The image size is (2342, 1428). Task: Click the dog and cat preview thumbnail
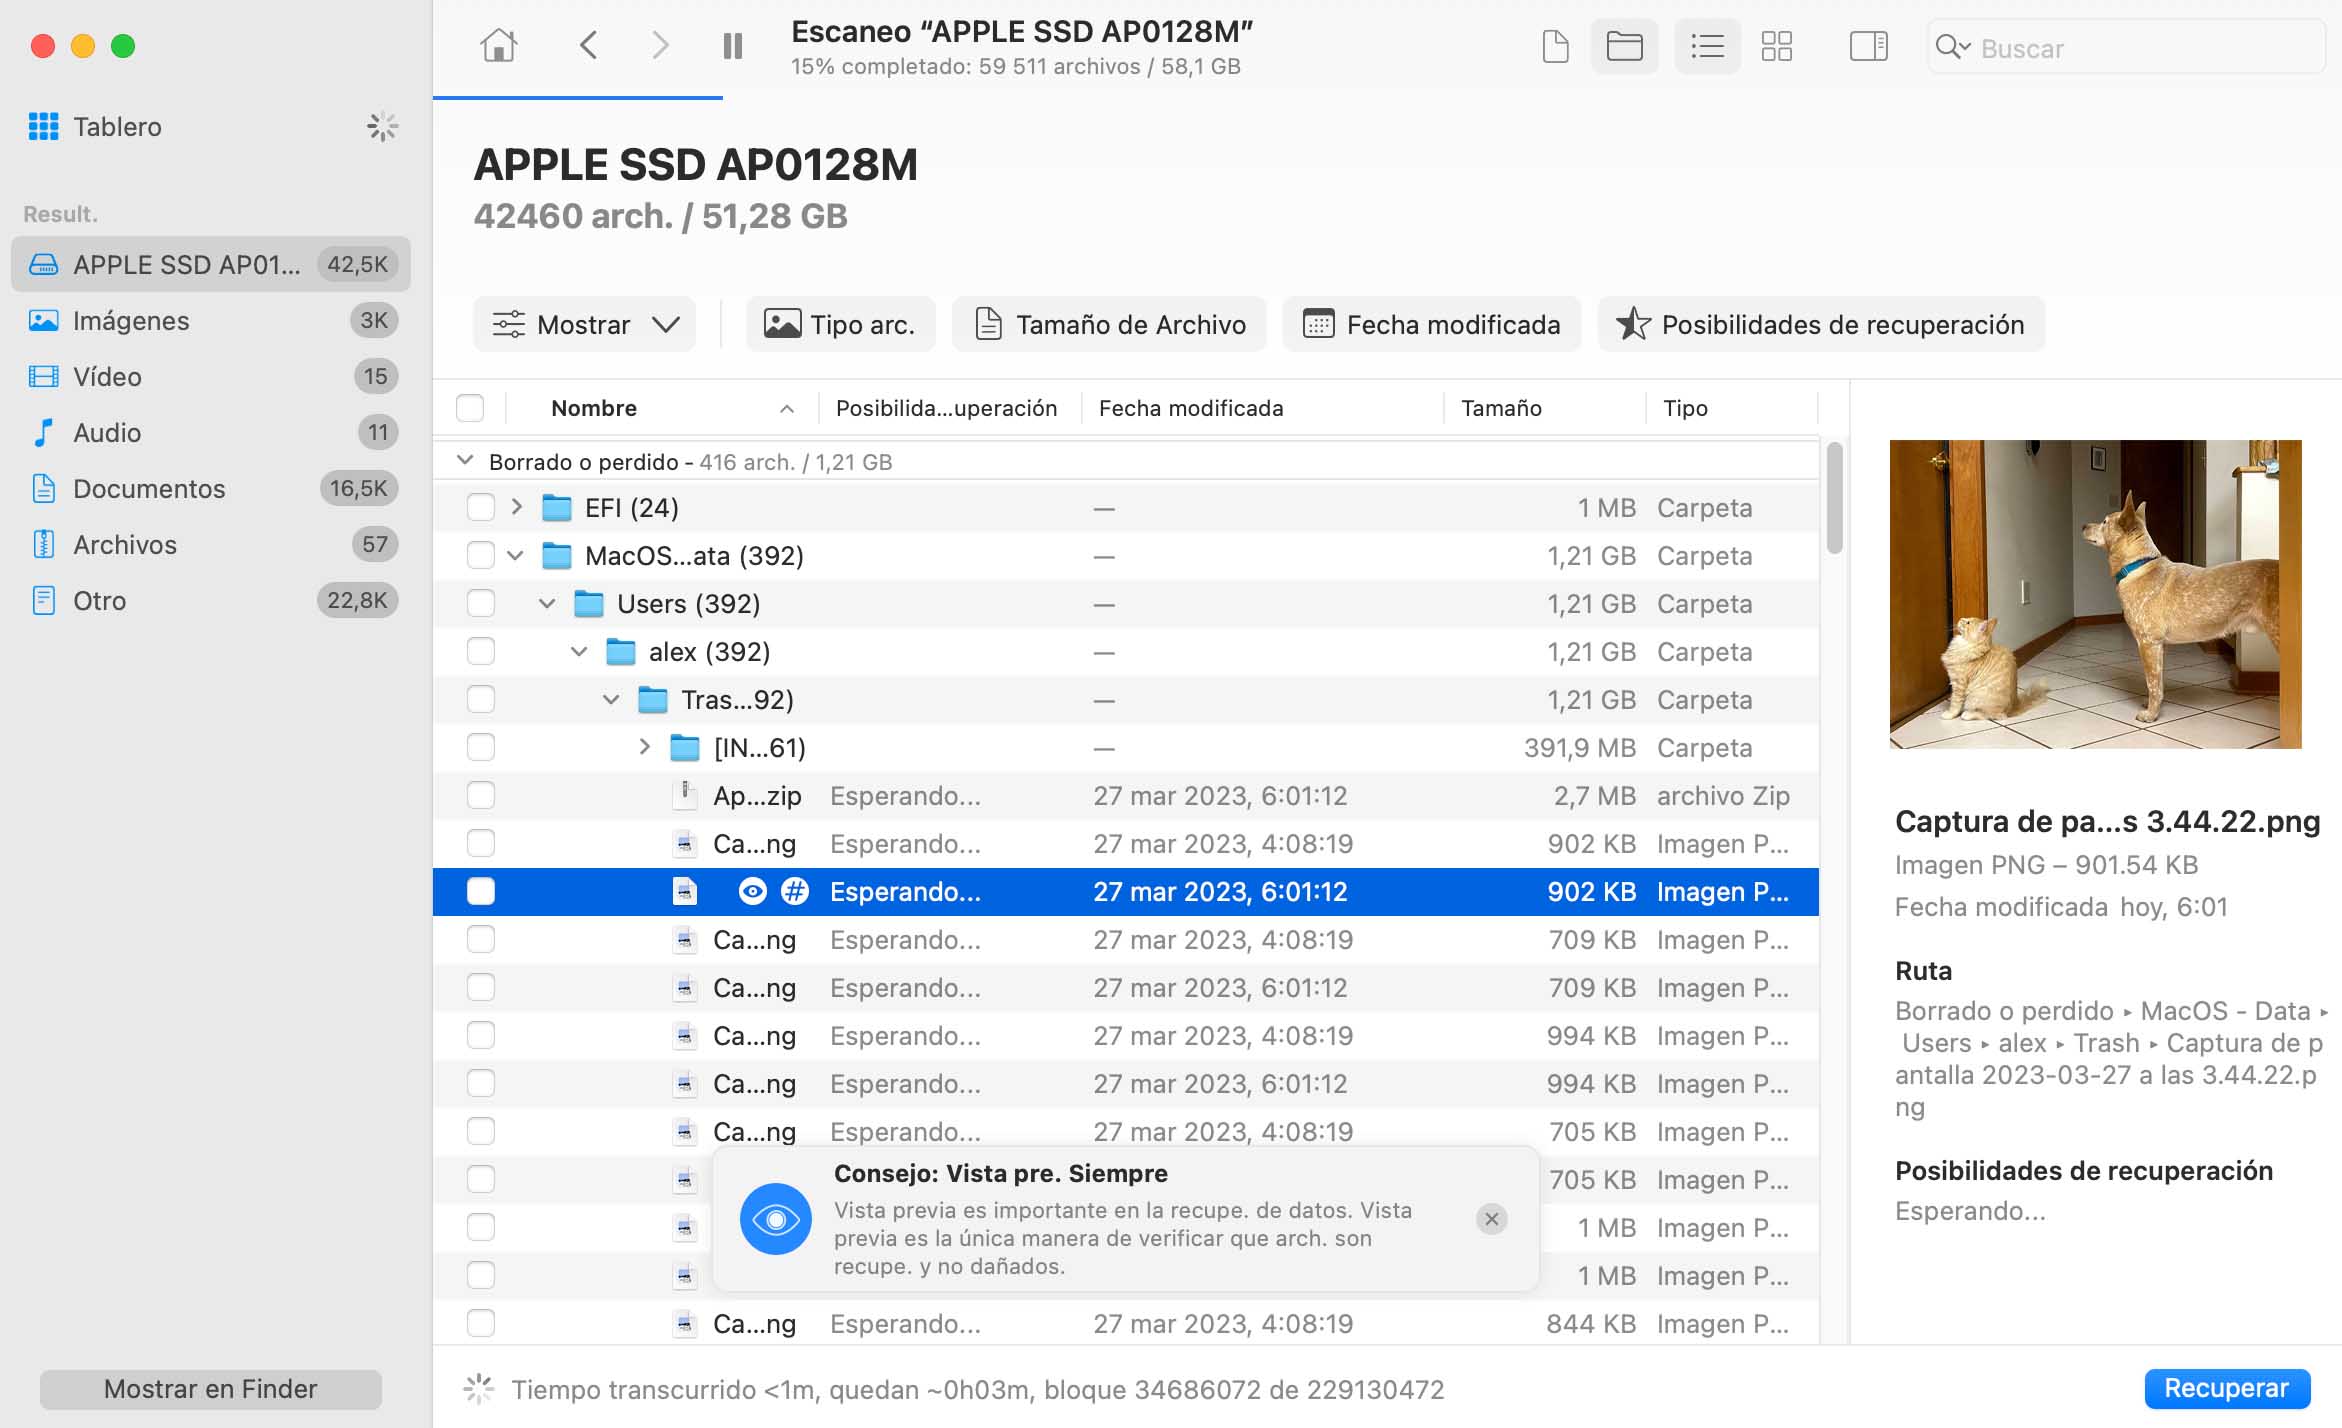coord(2095,594)
